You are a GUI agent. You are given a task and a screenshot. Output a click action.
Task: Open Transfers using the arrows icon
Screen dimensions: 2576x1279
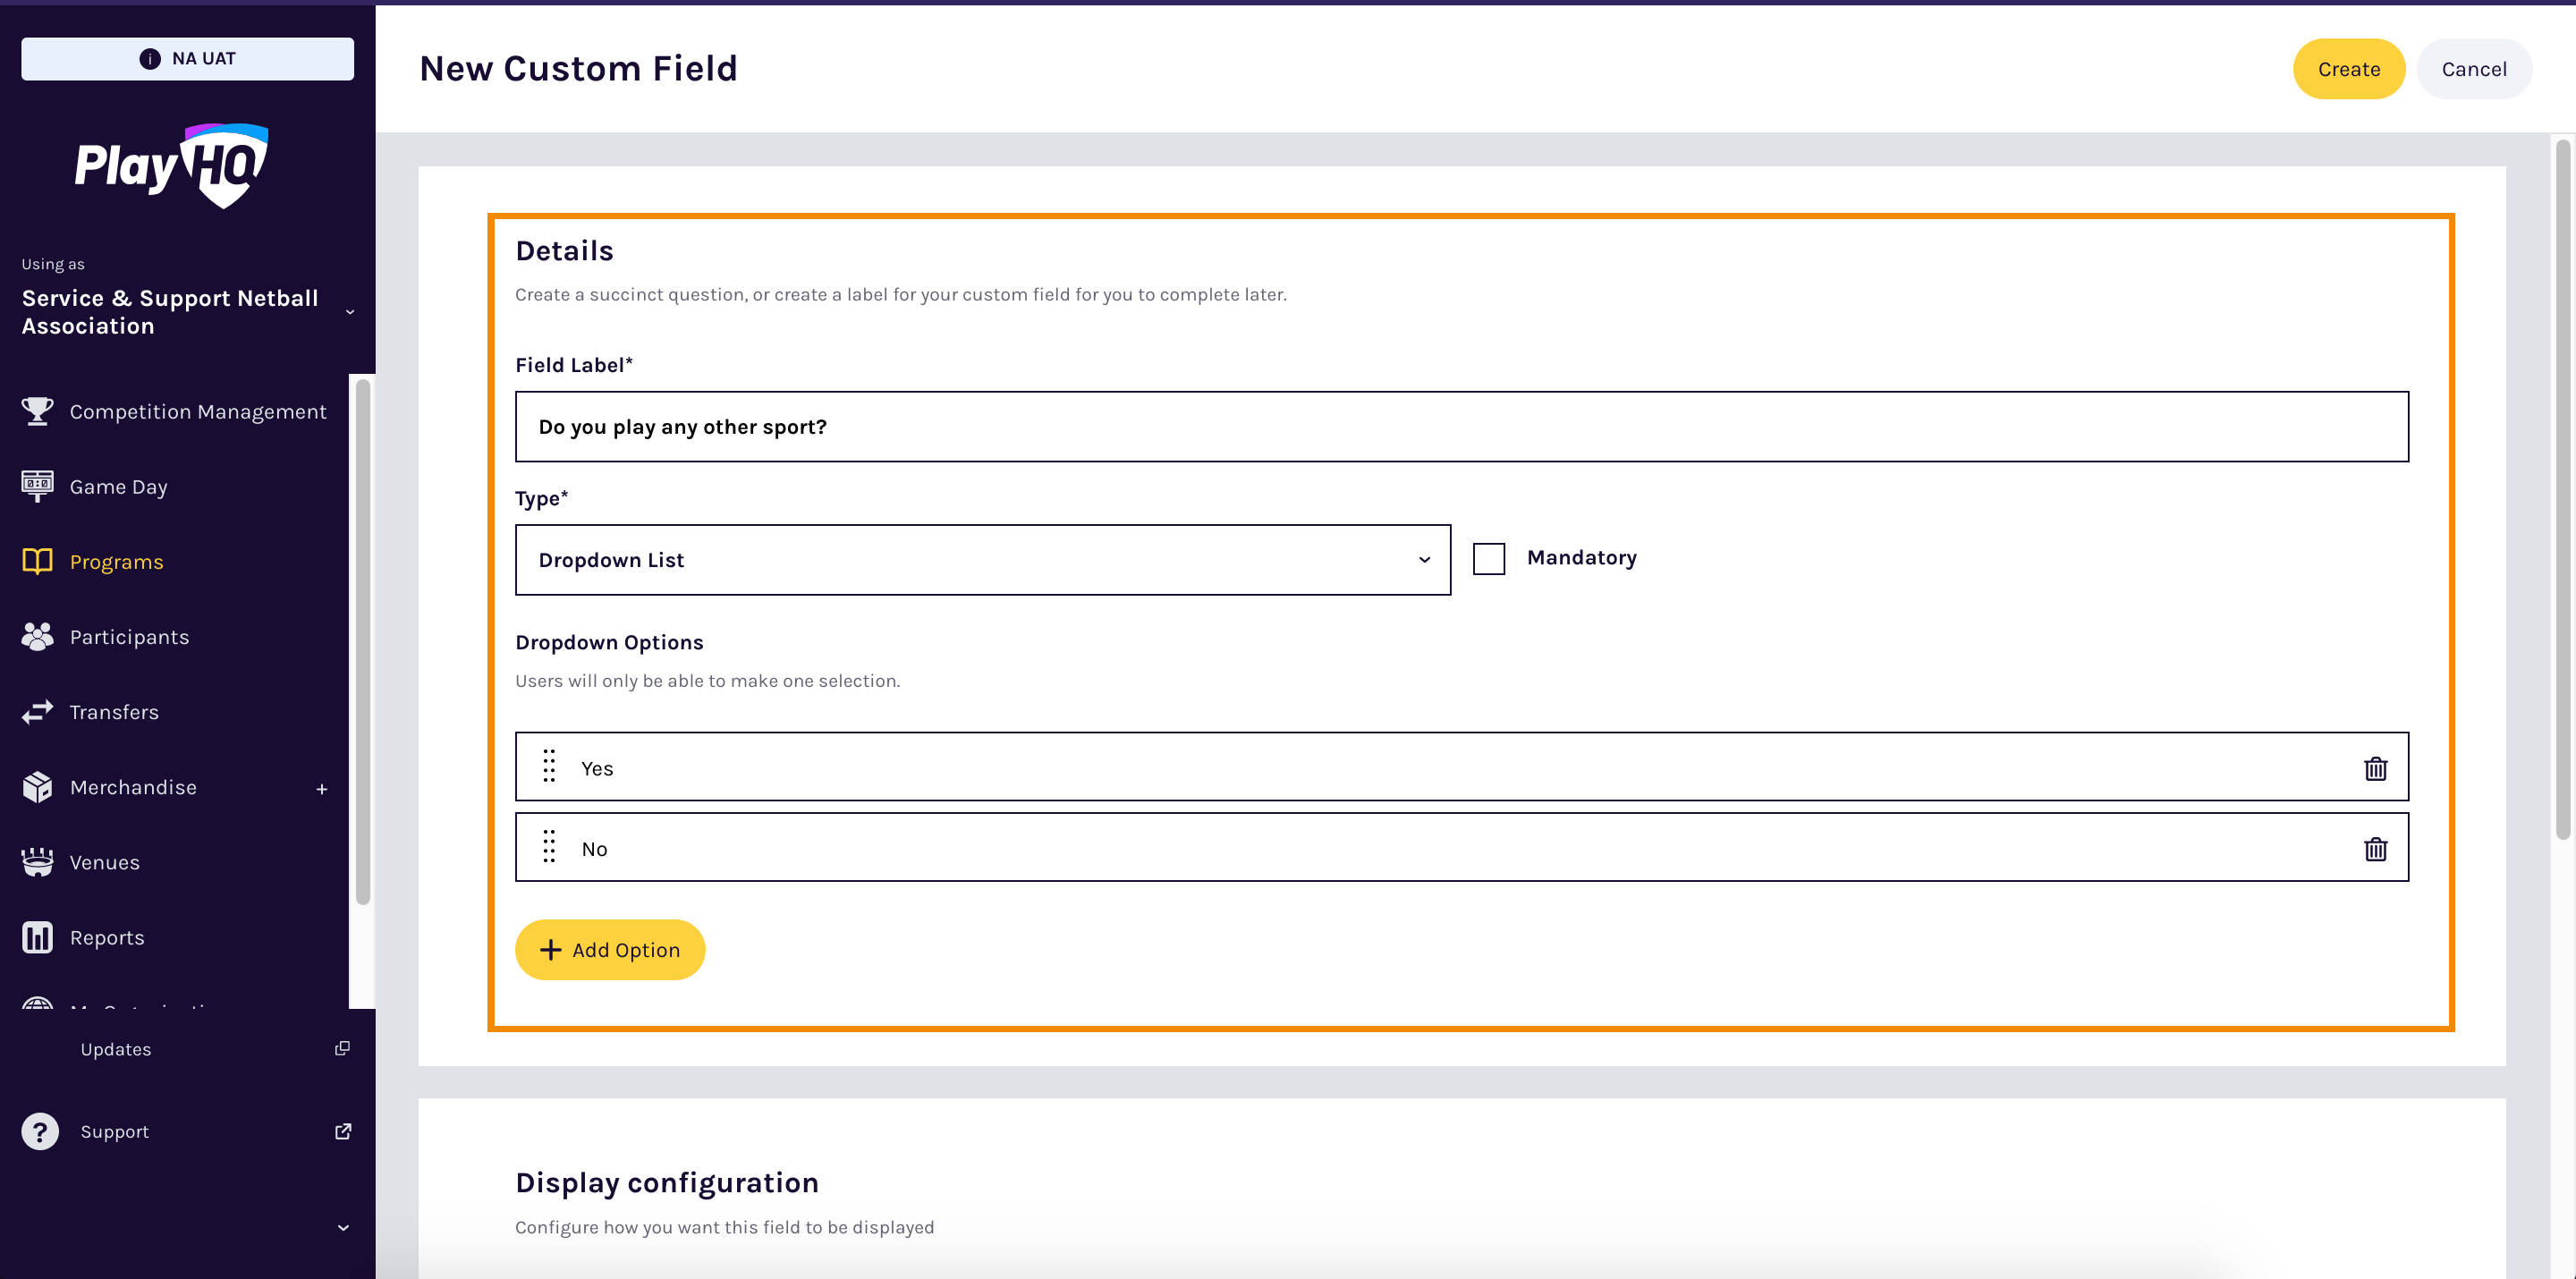37,711
